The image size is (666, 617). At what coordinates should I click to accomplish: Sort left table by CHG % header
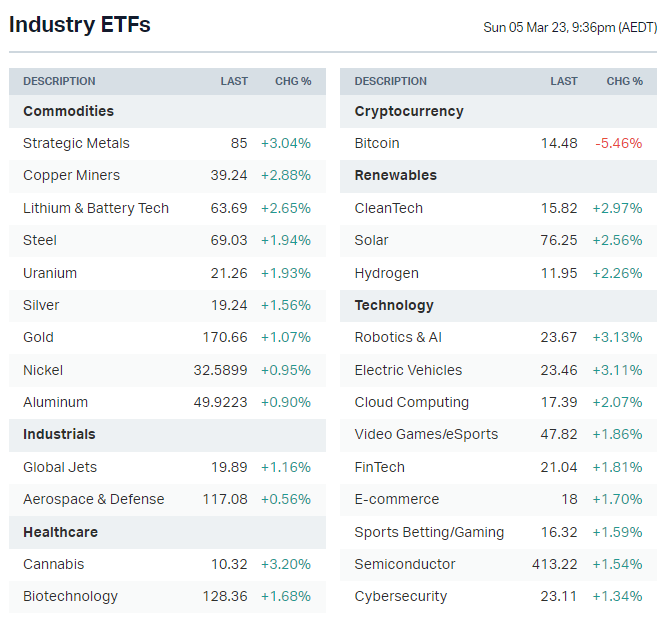pos(293,81)
